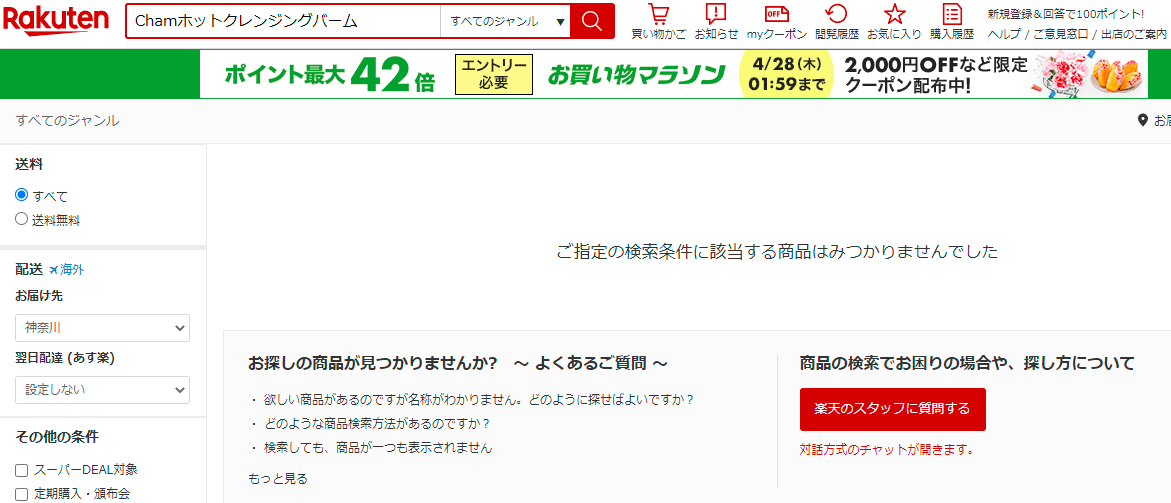1171x503 pixels.
Task: Click the search box containing Chamホットクレンジングバーム
Action: coord(284,21)
